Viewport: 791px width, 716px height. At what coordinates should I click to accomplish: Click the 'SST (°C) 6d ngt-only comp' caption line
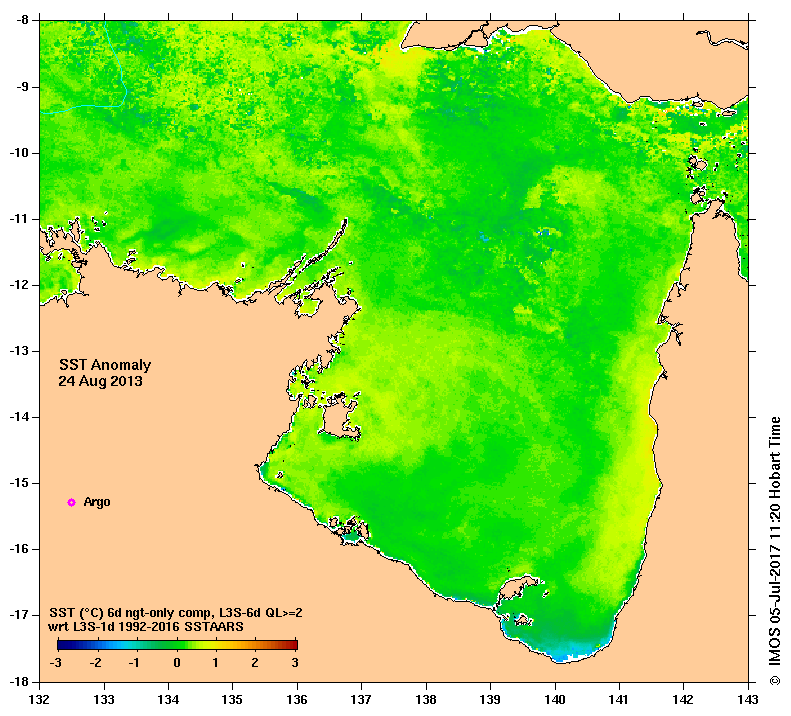click(176, 613)
